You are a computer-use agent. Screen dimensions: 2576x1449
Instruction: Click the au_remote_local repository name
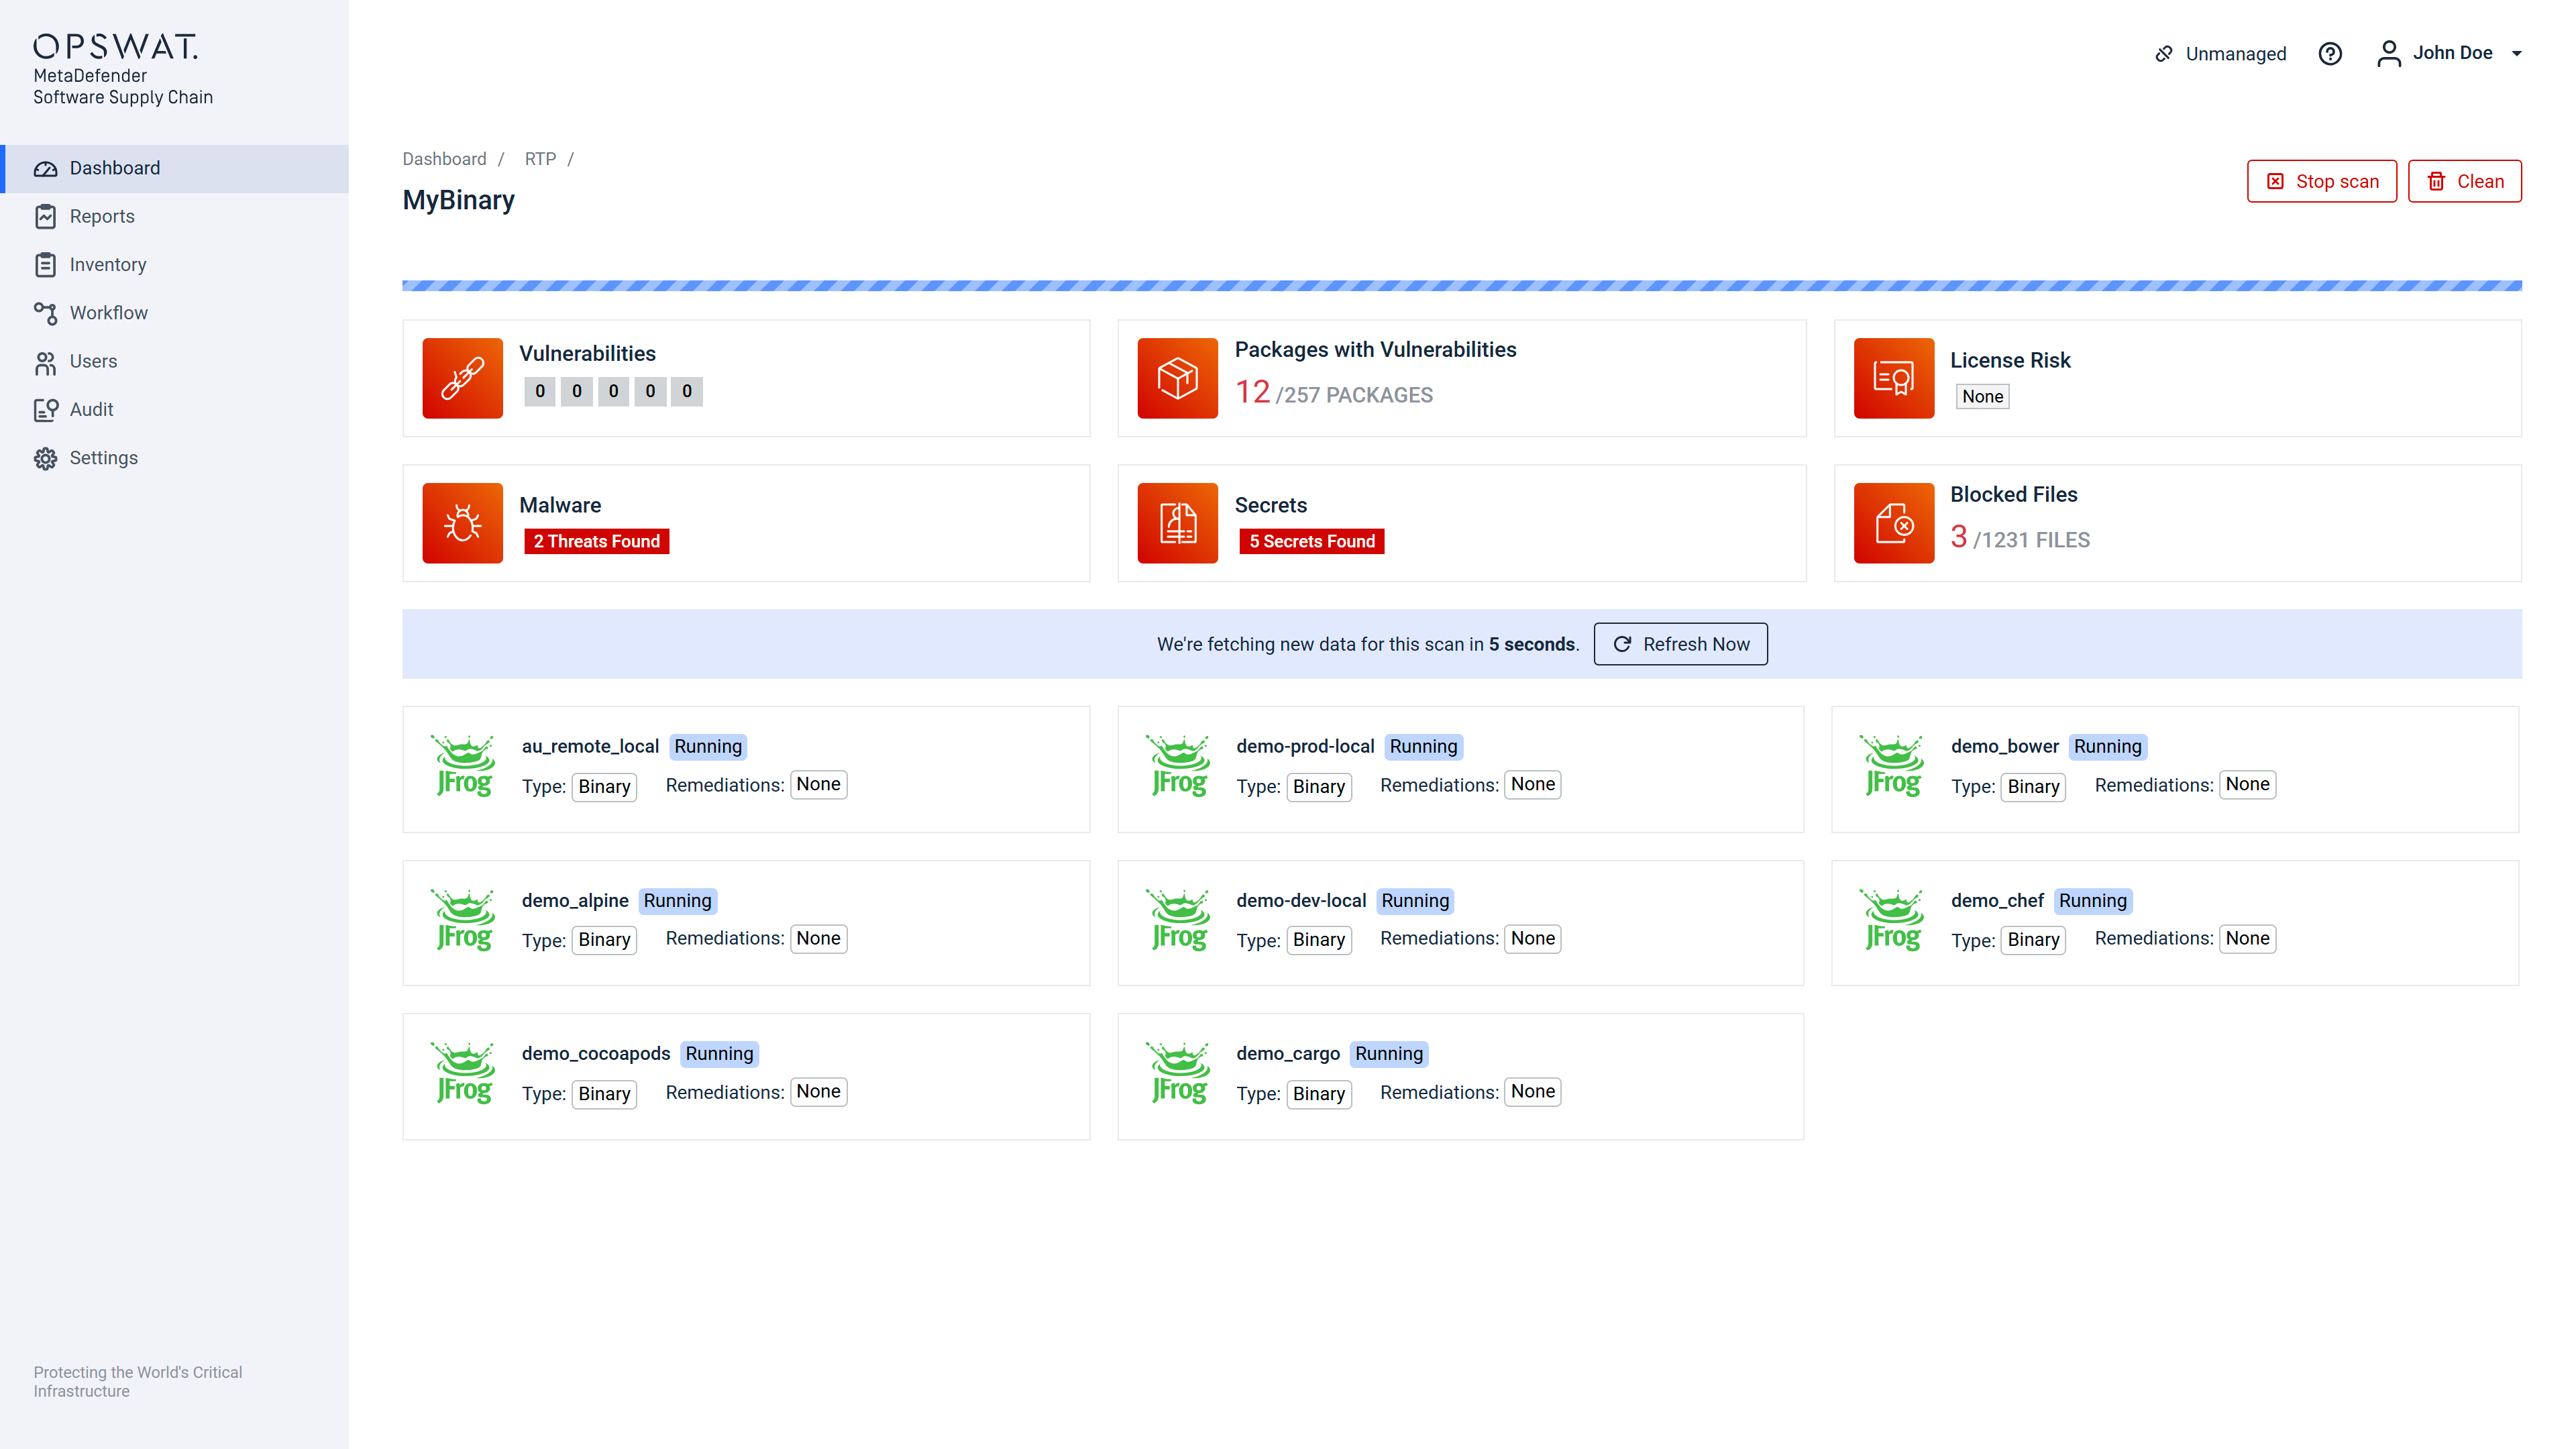pos(590,746)
